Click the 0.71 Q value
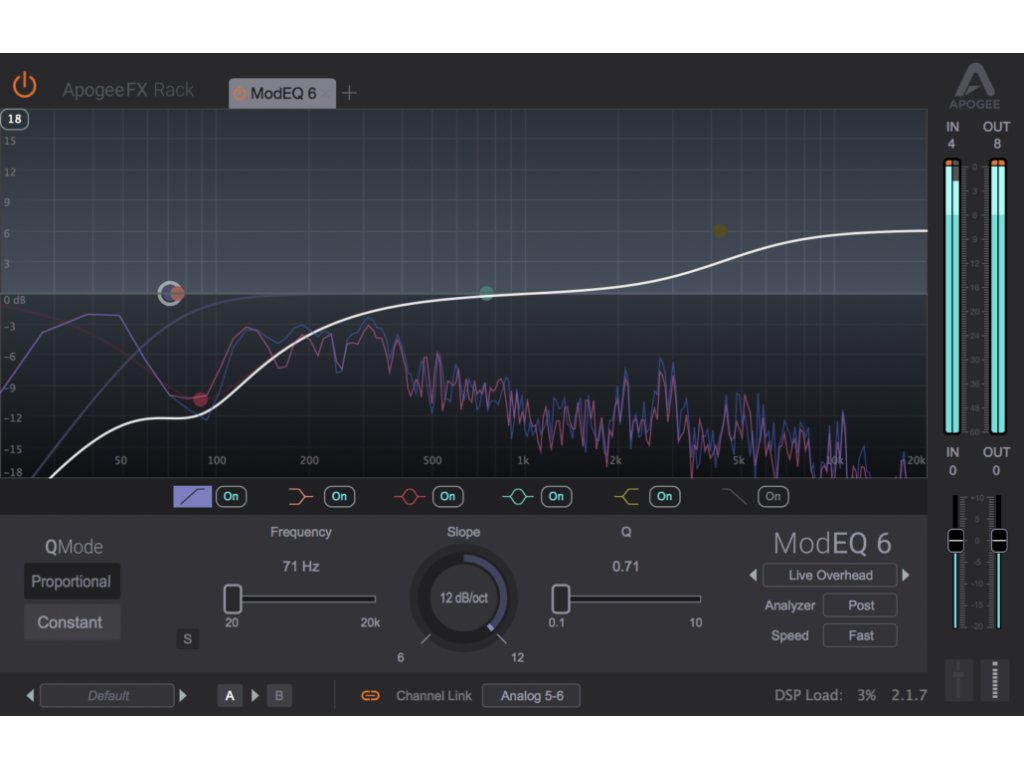This screenshot has width=1024, height=768. (625, 566)
